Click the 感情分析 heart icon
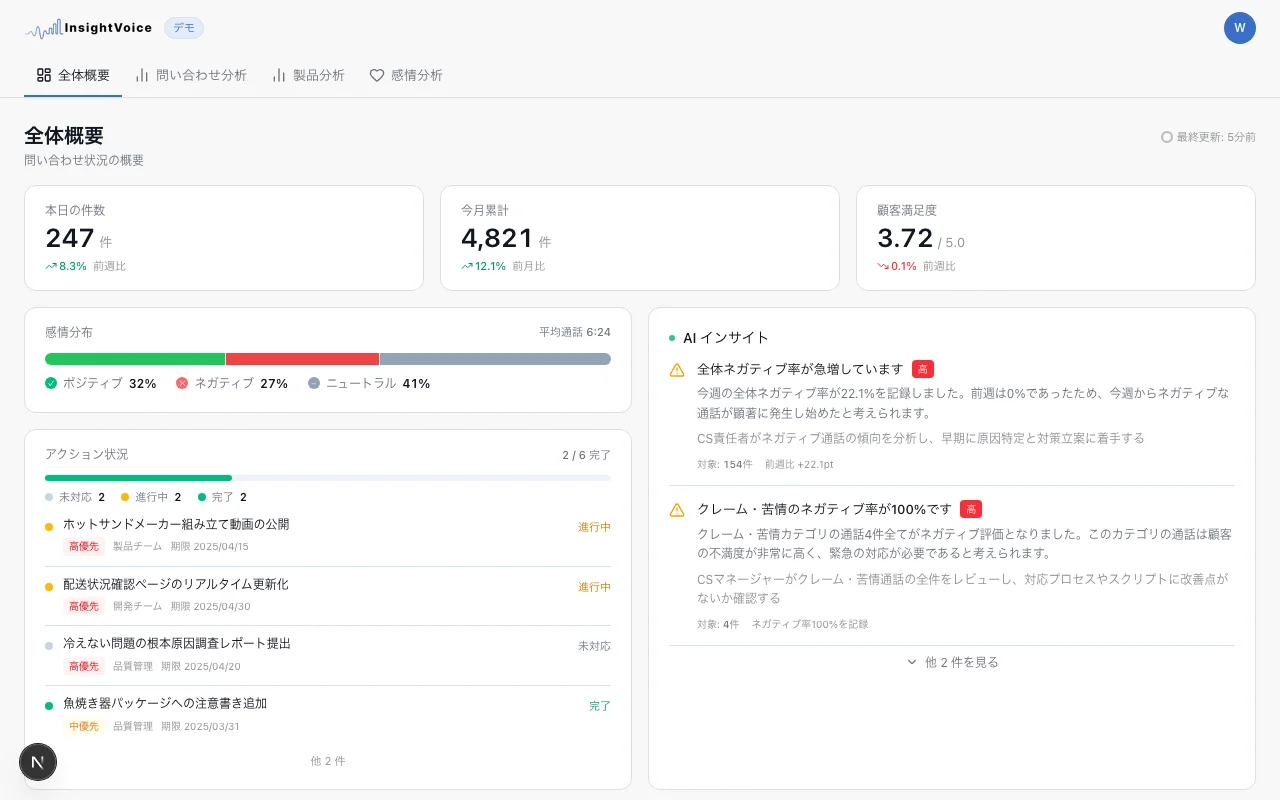1280x800 pixels. coord(377,75)
